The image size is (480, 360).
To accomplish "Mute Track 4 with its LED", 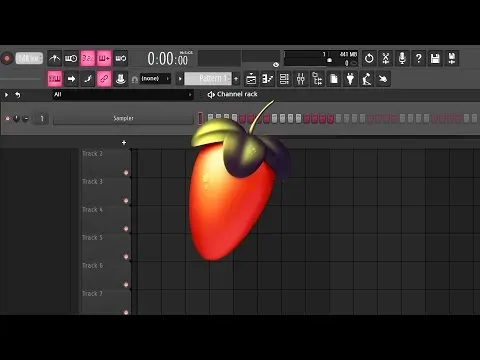I will coord(126,229).
